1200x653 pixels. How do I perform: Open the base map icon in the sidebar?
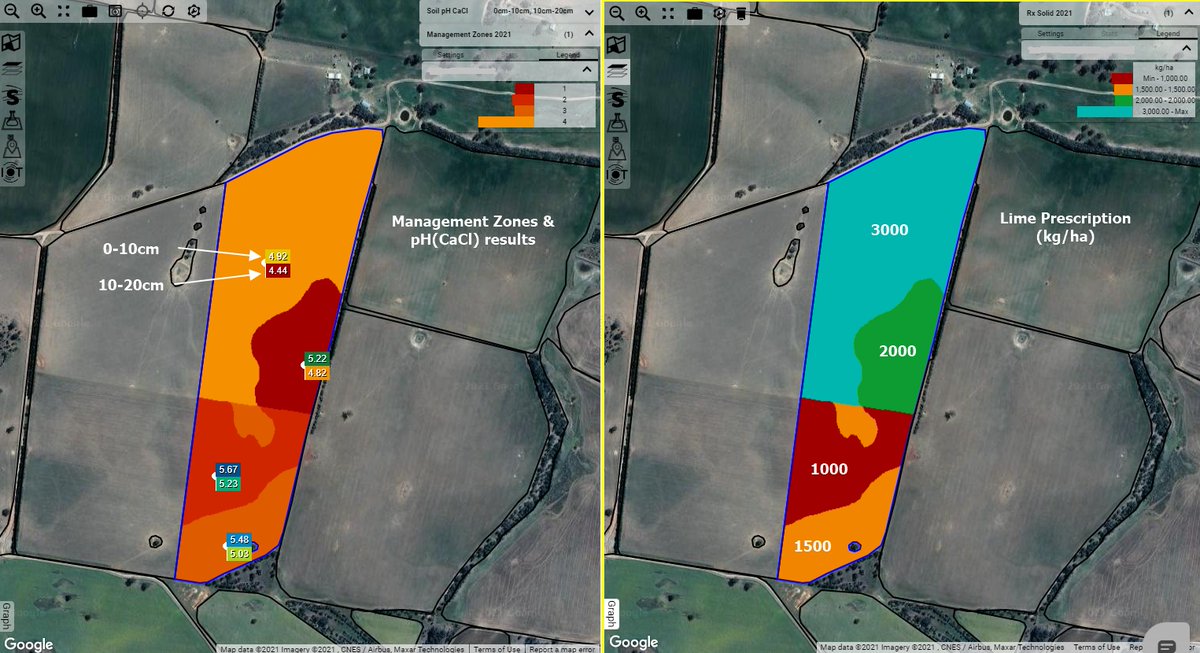pos(12,42)
